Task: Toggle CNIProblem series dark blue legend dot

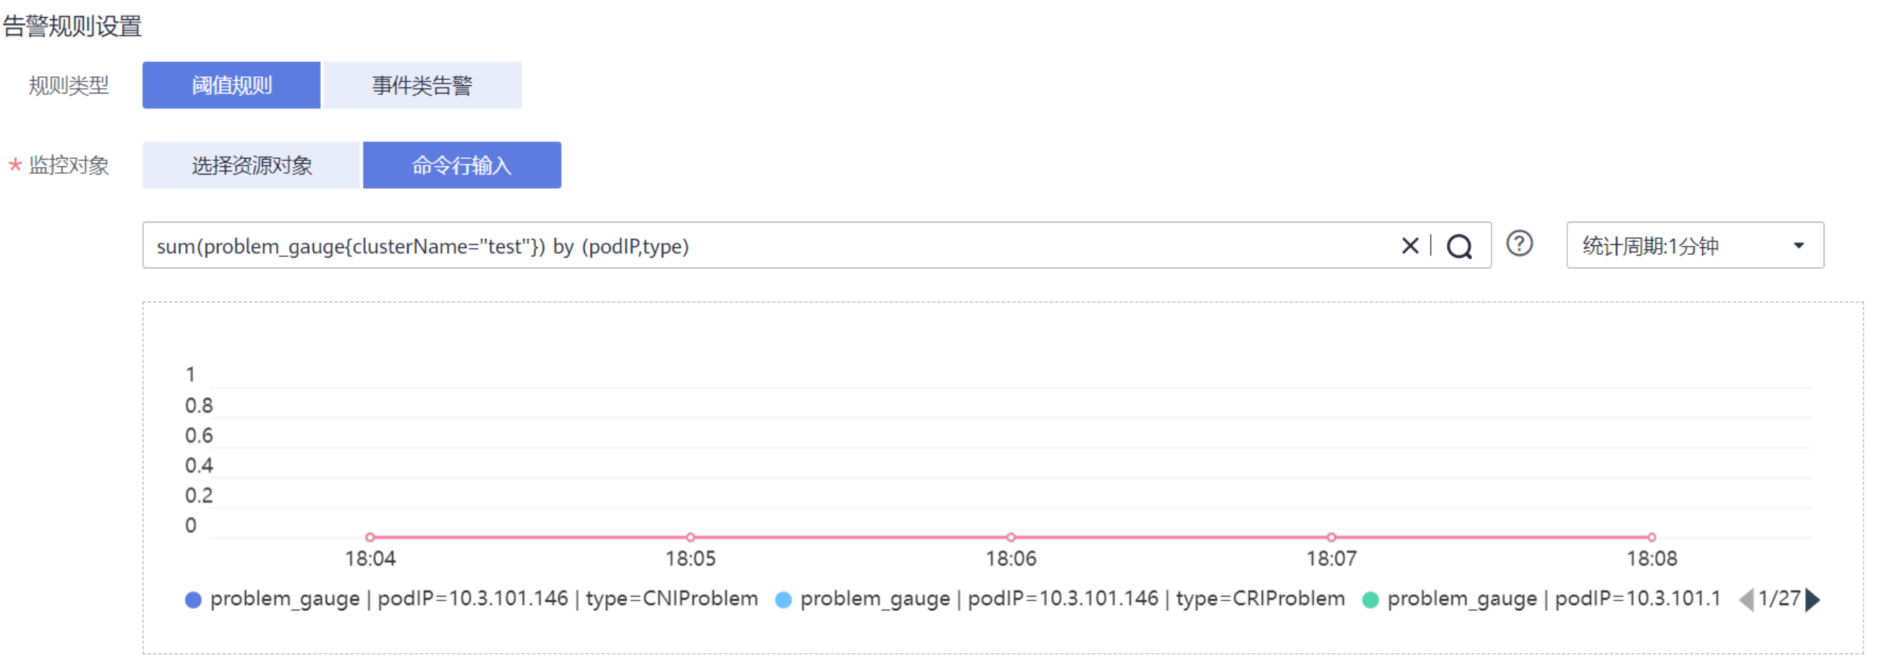Action: click(x=193, y=600)
